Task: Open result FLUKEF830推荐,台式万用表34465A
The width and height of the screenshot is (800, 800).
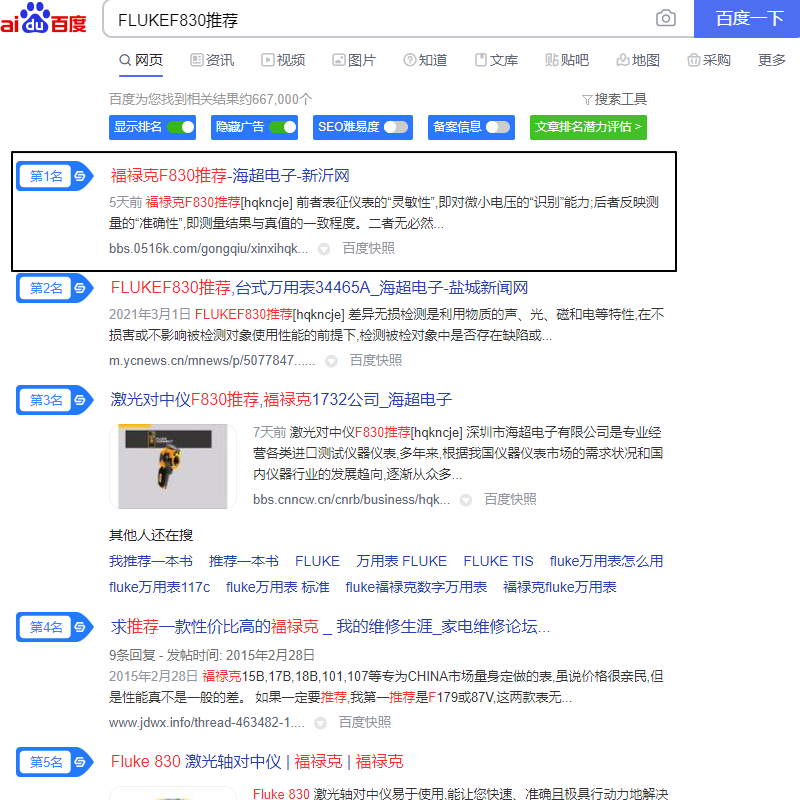Action: tap(319, 288)
